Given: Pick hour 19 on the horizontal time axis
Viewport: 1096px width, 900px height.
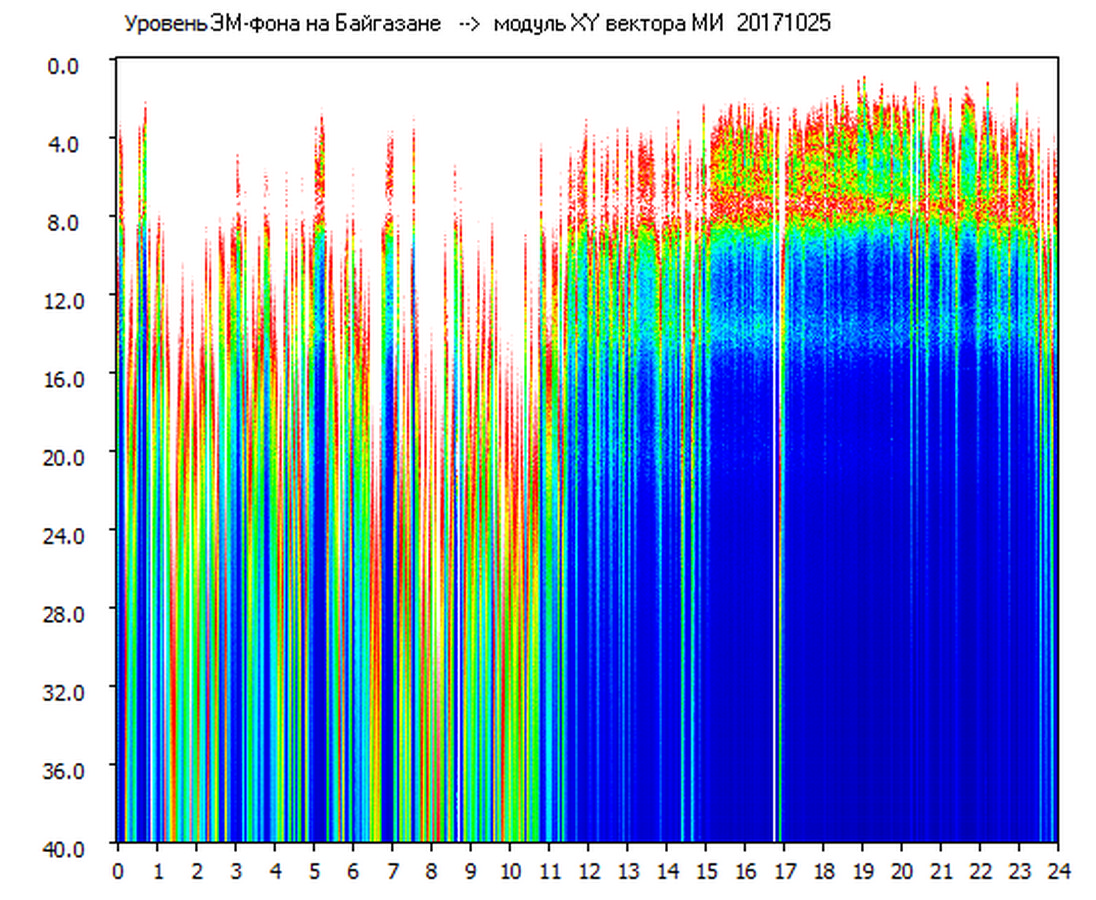Looking at the screenshot, I should [x=862, y=871].
